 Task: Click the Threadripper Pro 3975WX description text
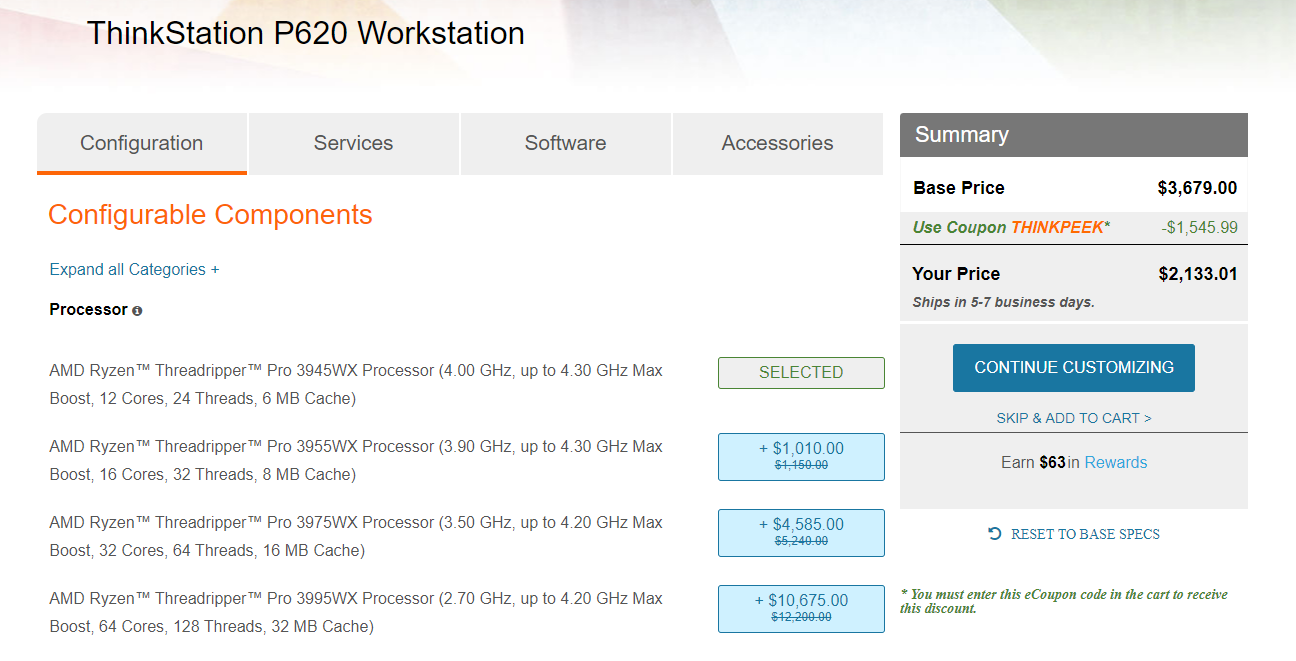coord(356,537)
